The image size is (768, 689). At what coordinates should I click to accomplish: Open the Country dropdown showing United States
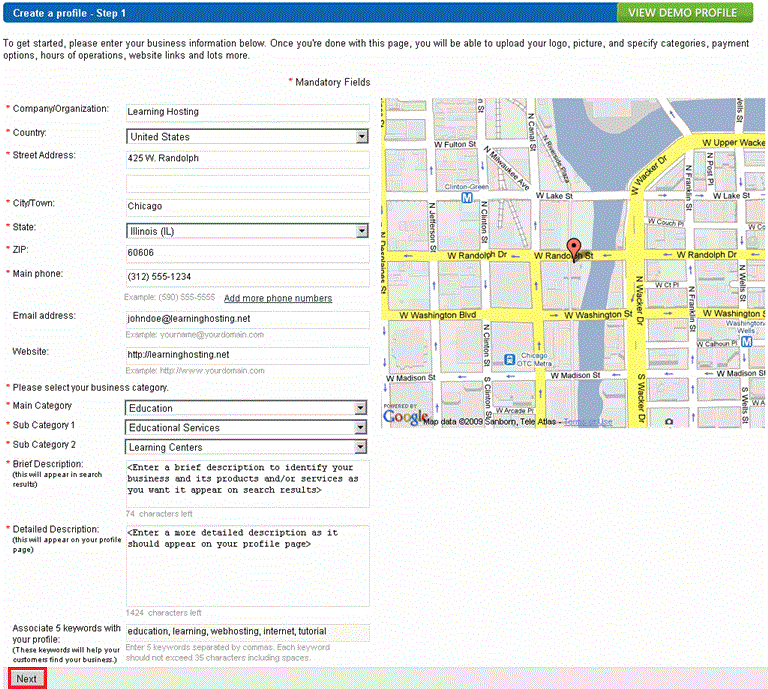(x=247, y=137)
